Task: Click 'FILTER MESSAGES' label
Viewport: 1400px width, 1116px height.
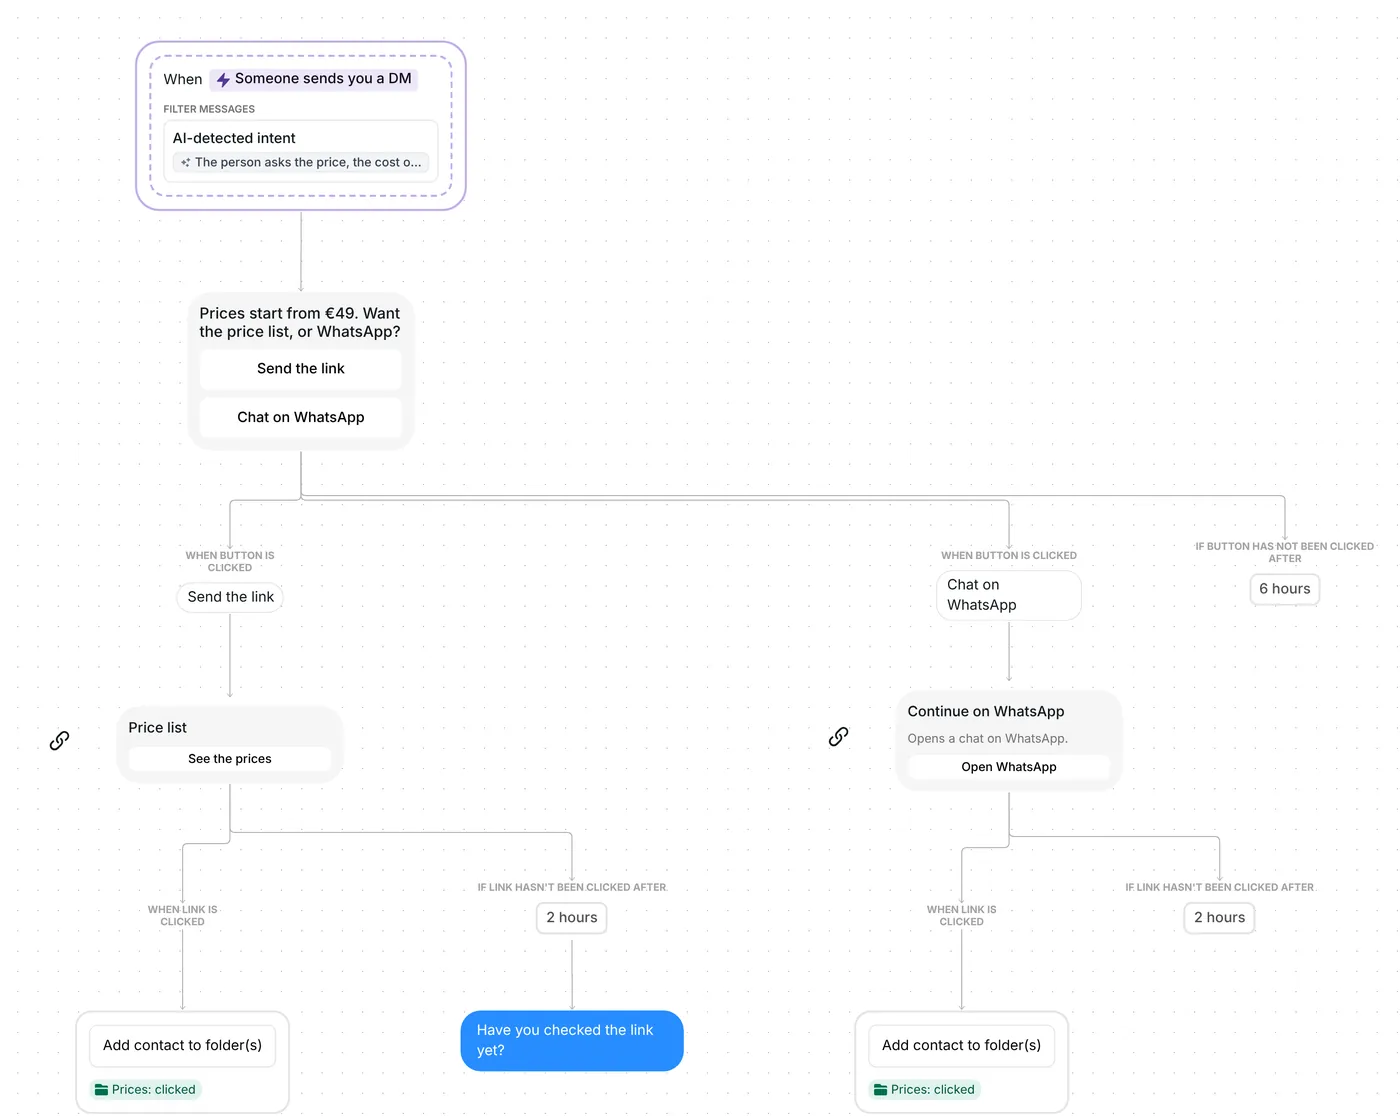Action: click(209, 109)
